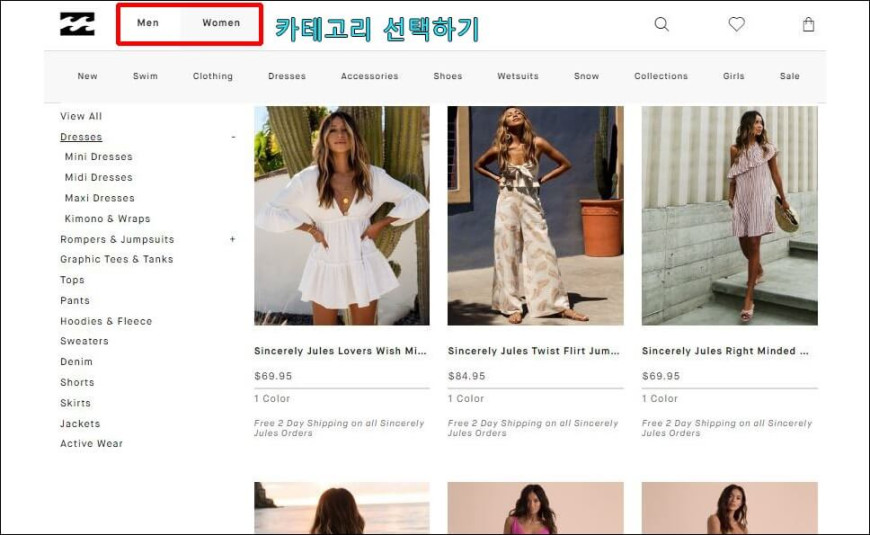Click 1 Color under Right Minded

pos(660,398)
